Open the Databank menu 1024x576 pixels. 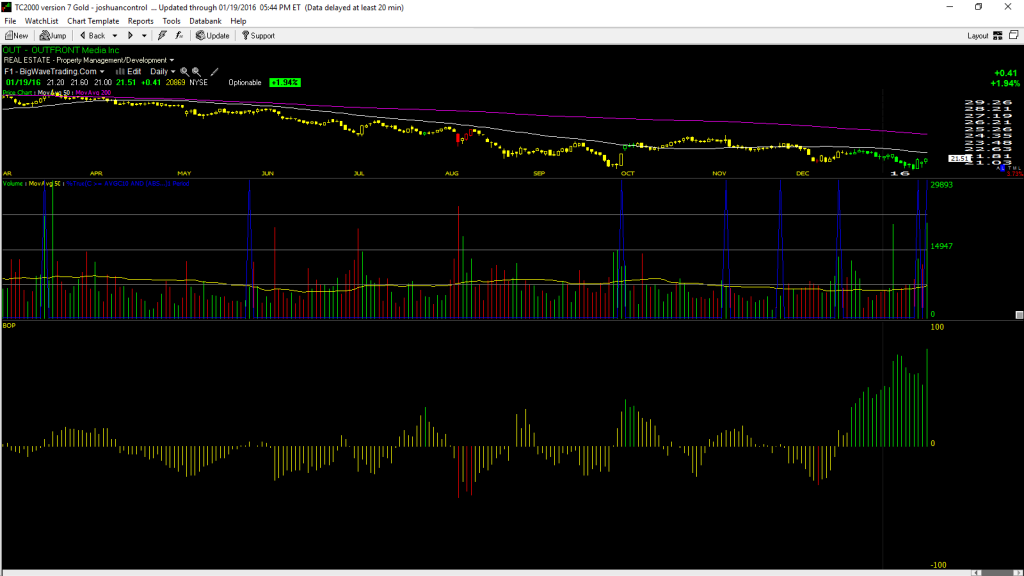(205, 21)
